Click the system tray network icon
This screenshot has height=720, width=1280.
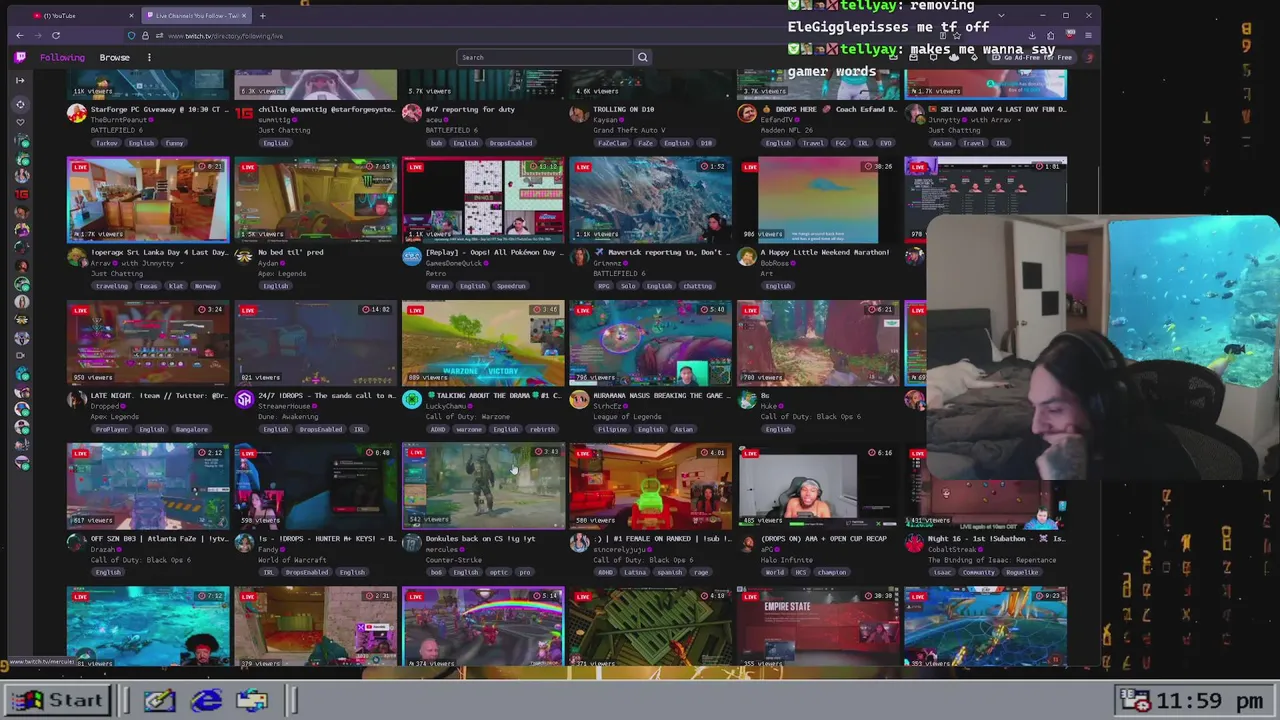(1135, 700)
